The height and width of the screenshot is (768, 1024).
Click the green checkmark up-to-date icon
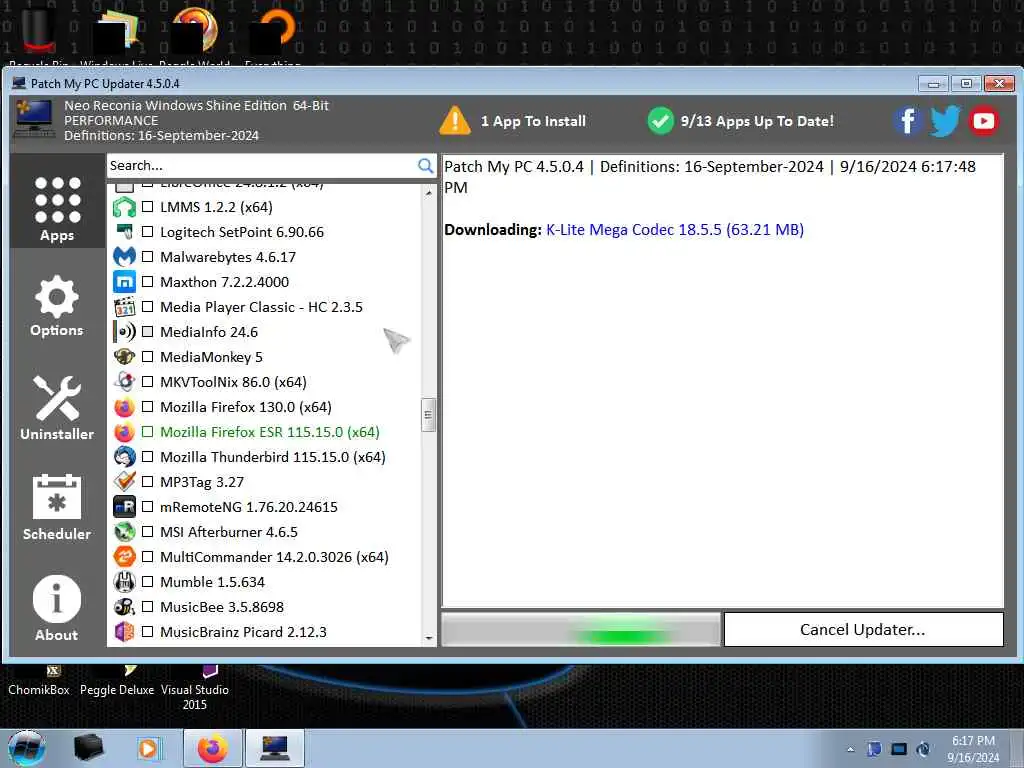[x=660, y=121]
